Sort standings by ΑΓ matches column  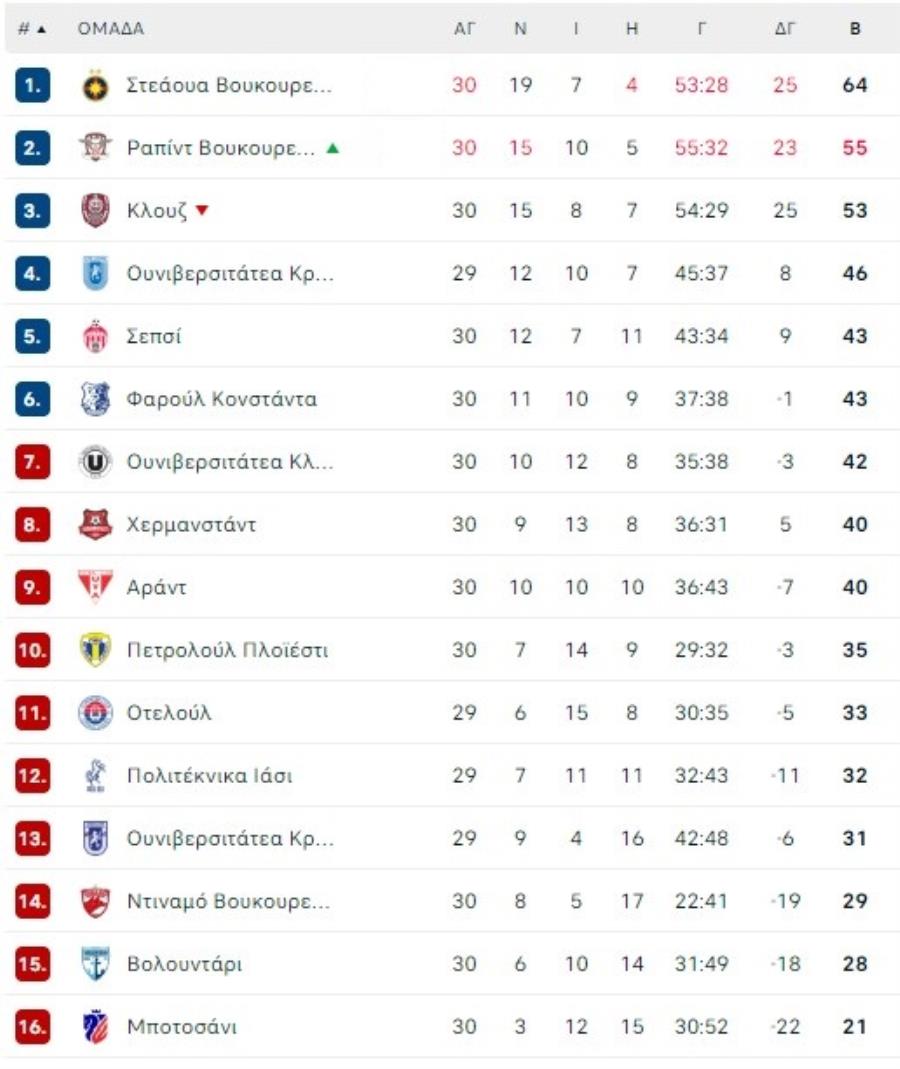[464, 29]
